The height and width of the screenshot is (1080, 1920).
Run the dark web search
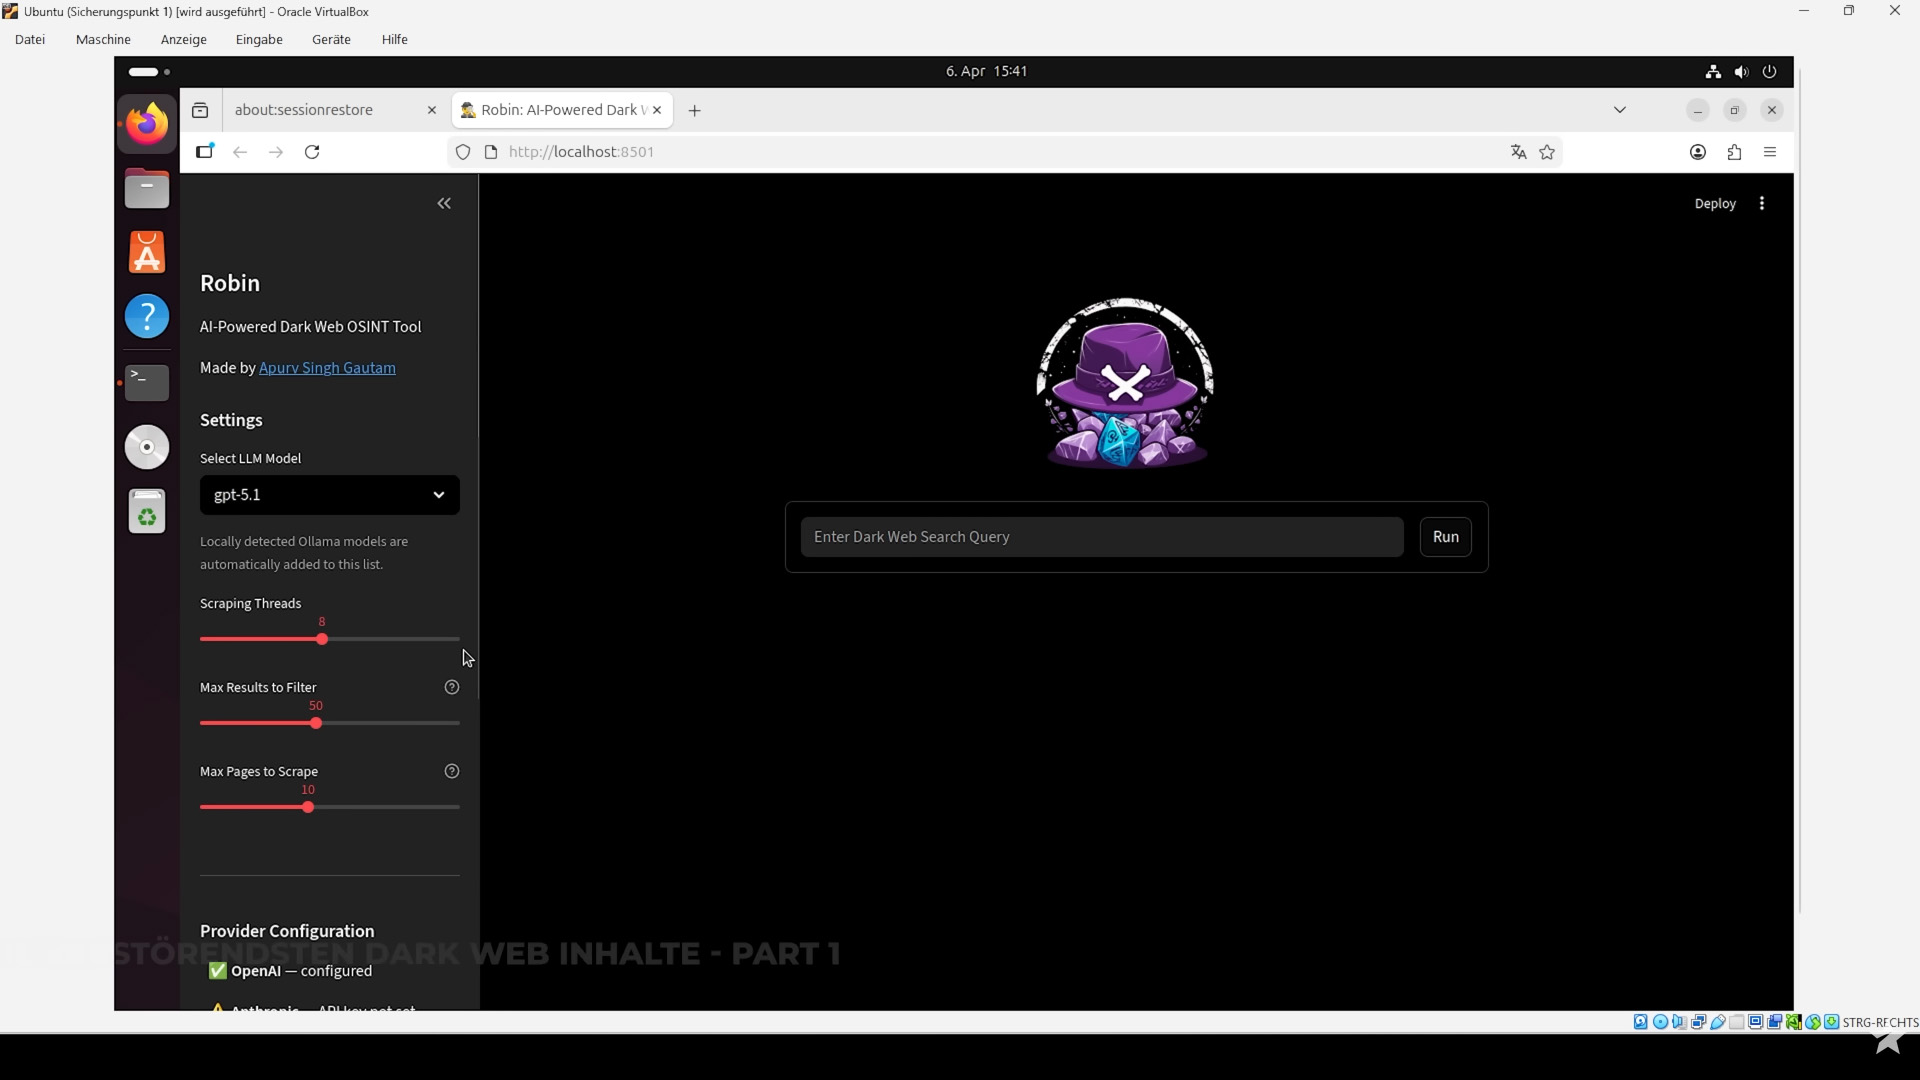click(1446, 537)
